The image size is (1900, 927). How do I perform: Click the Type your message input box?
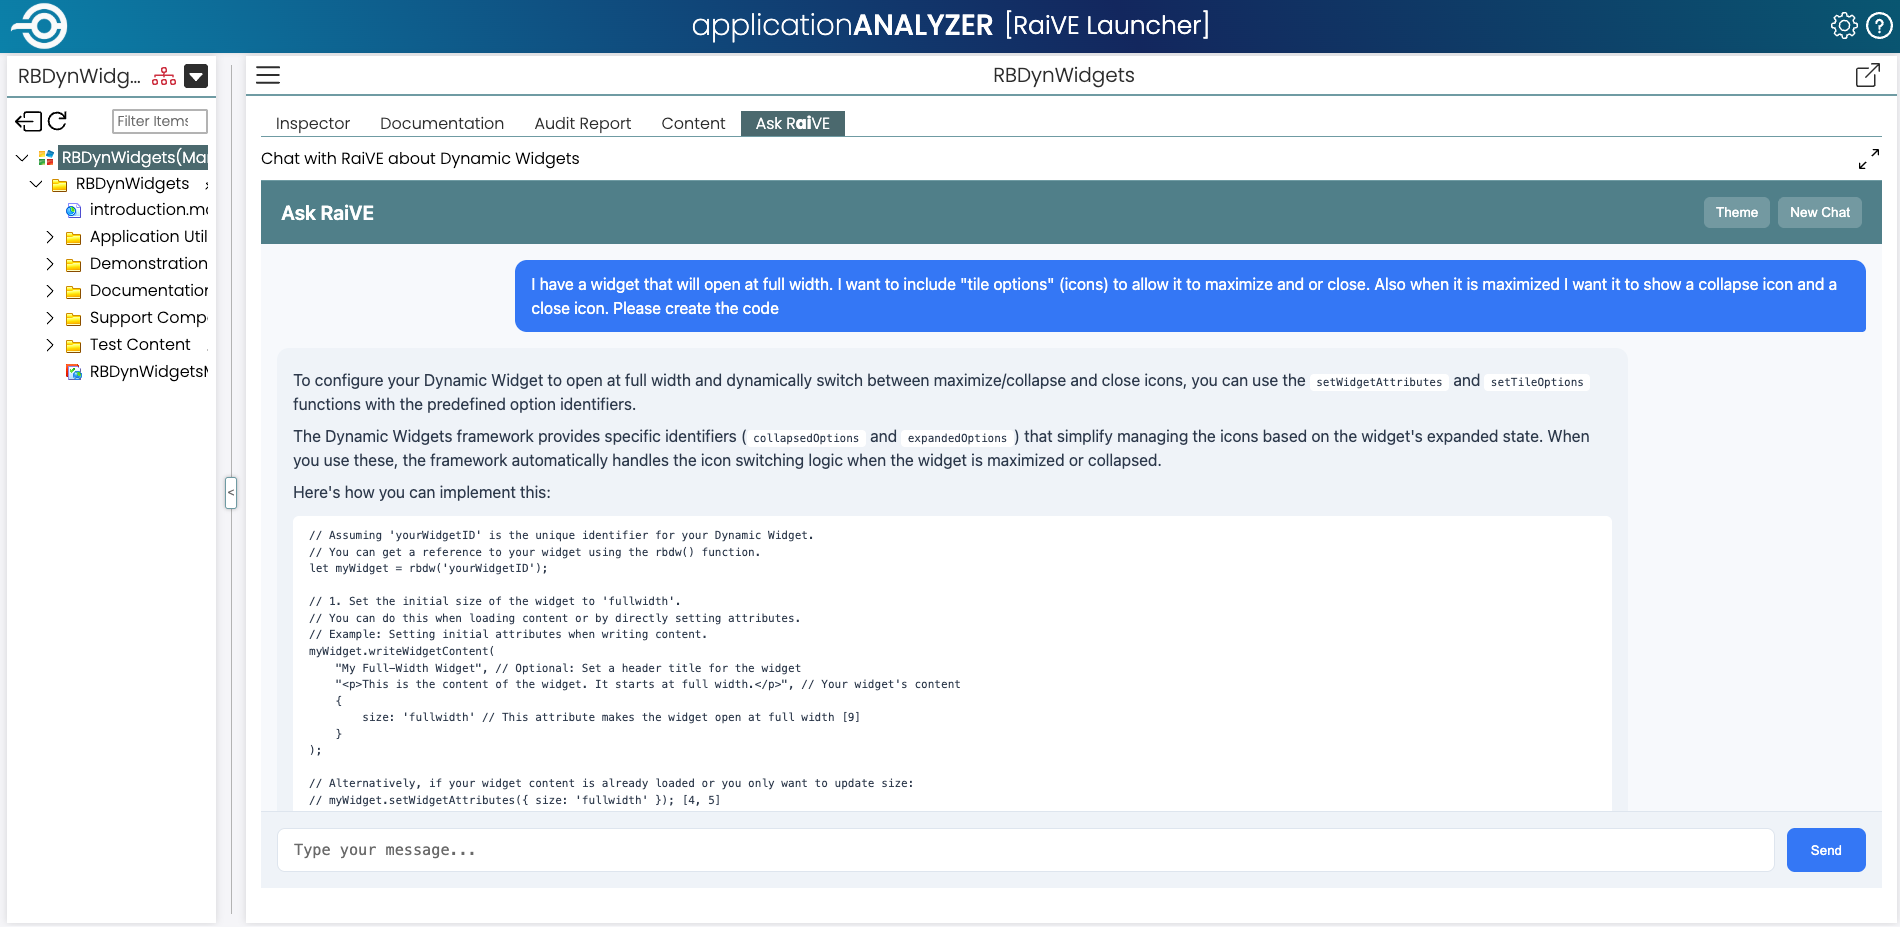[1026, 850]
